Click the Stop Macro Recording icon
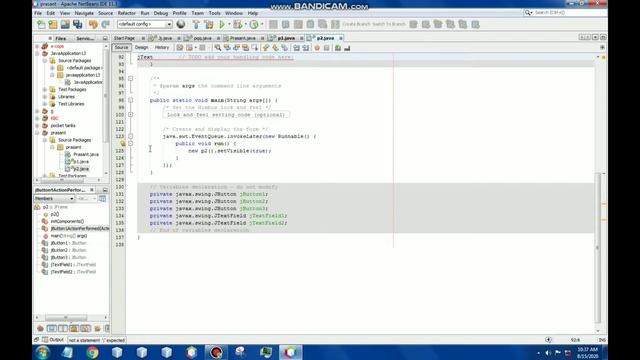 [327, 48]
